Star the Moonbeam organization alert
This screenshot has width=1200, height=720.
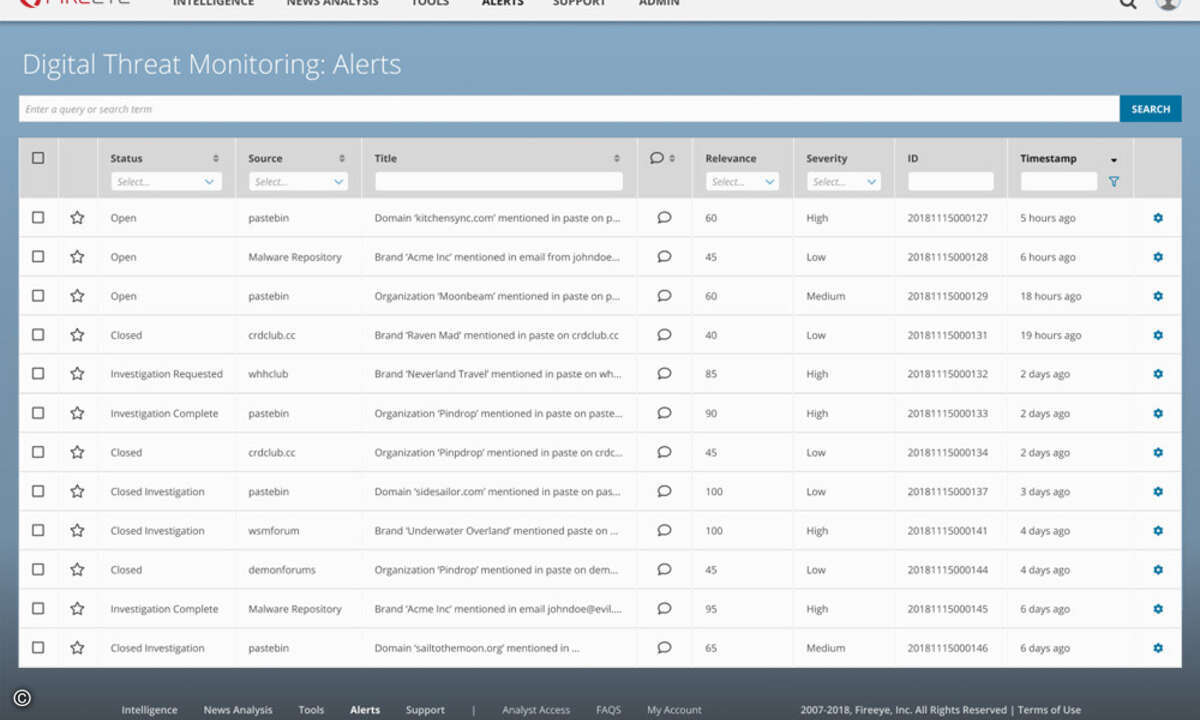[x=77, y=296]
